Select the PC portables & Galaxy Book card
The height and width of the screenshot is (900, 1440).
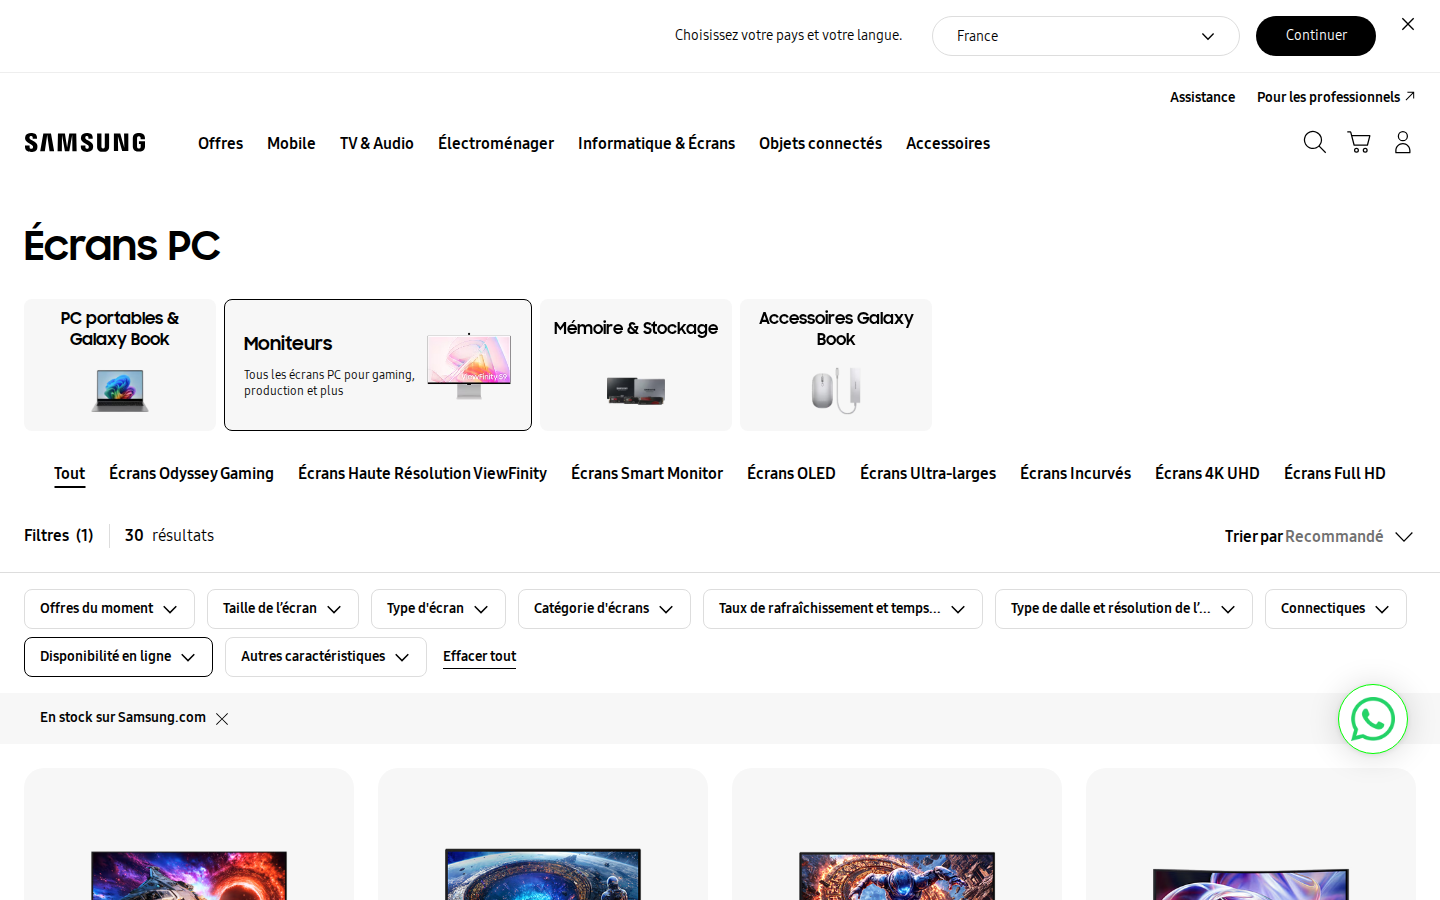(x=120, y=365)
